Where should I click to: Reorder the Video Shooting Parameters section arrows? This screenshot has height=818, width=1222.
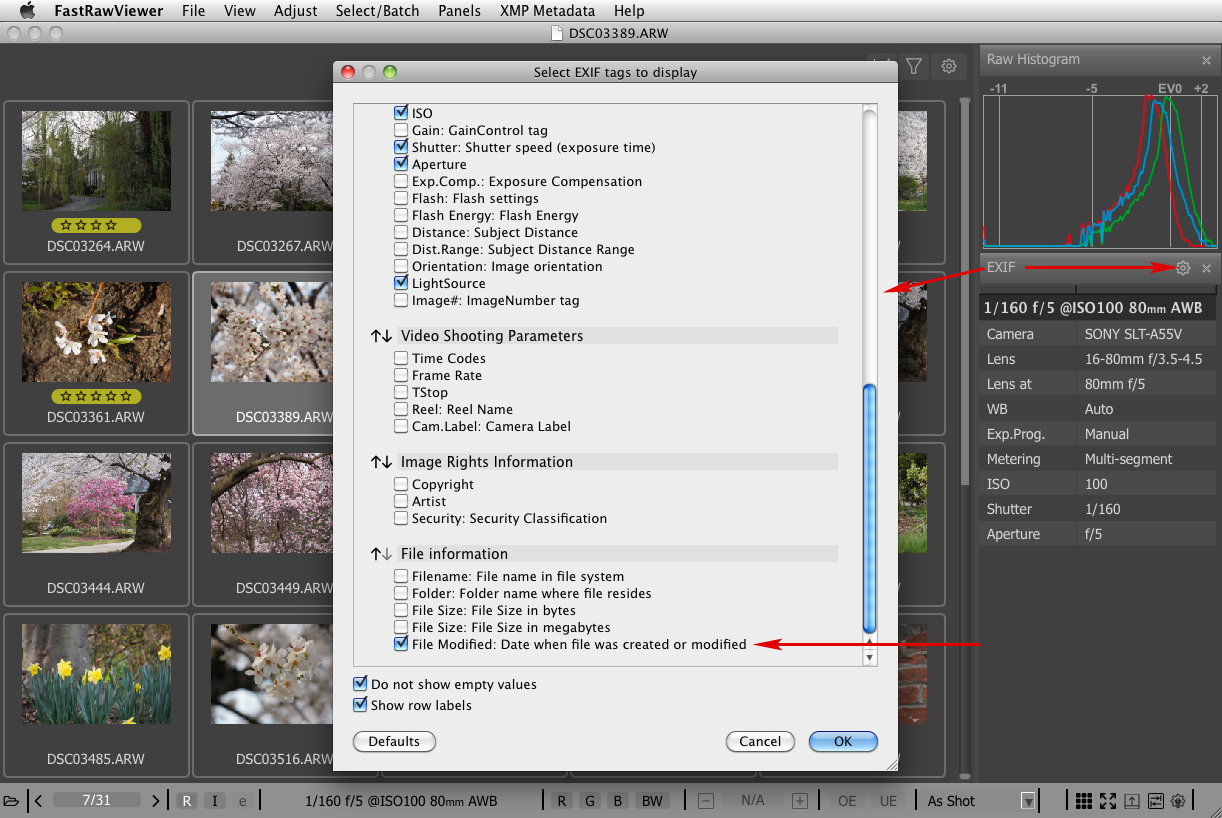point(382,336)
